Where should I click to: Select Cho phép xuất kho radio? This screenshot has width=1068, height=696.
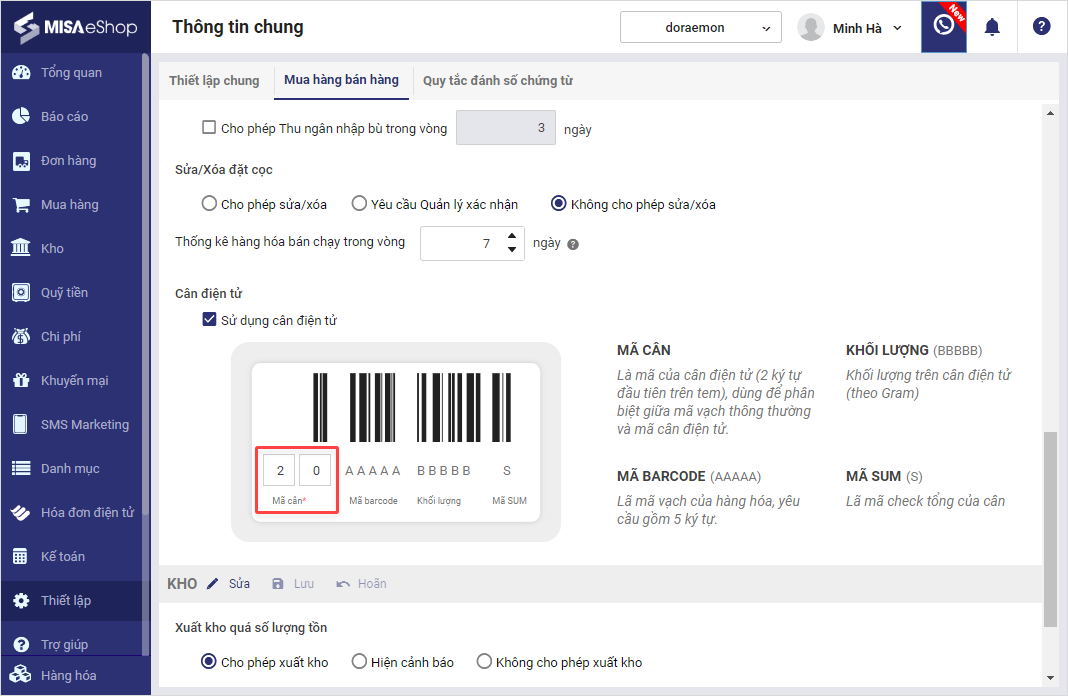coord(209,661)
